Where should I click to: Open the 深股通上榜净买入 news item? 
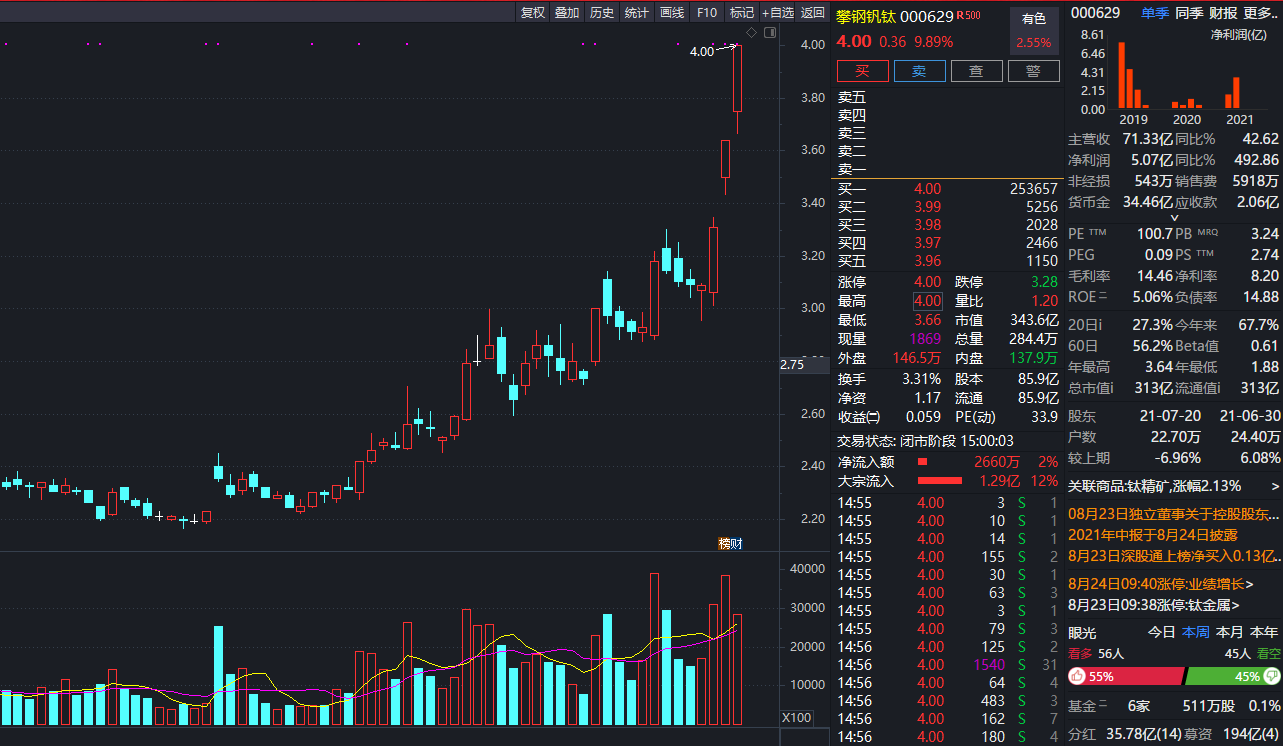[x=1174, y=556]
